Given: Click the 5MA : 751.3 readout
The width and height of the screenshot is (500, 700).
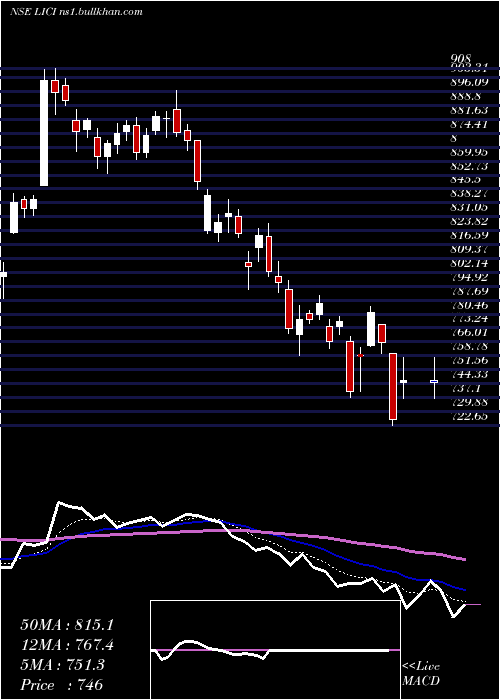Looking at the screenshot, I should pos(62,665).
